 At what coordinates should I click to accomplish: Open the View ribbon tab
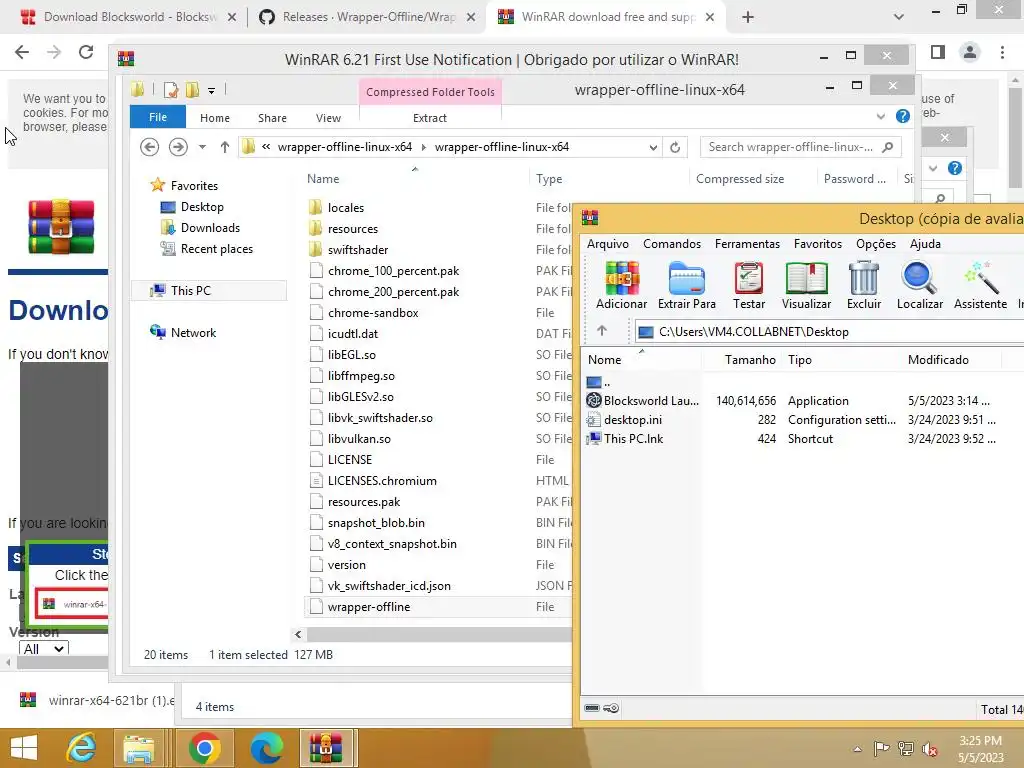[328, 118]
